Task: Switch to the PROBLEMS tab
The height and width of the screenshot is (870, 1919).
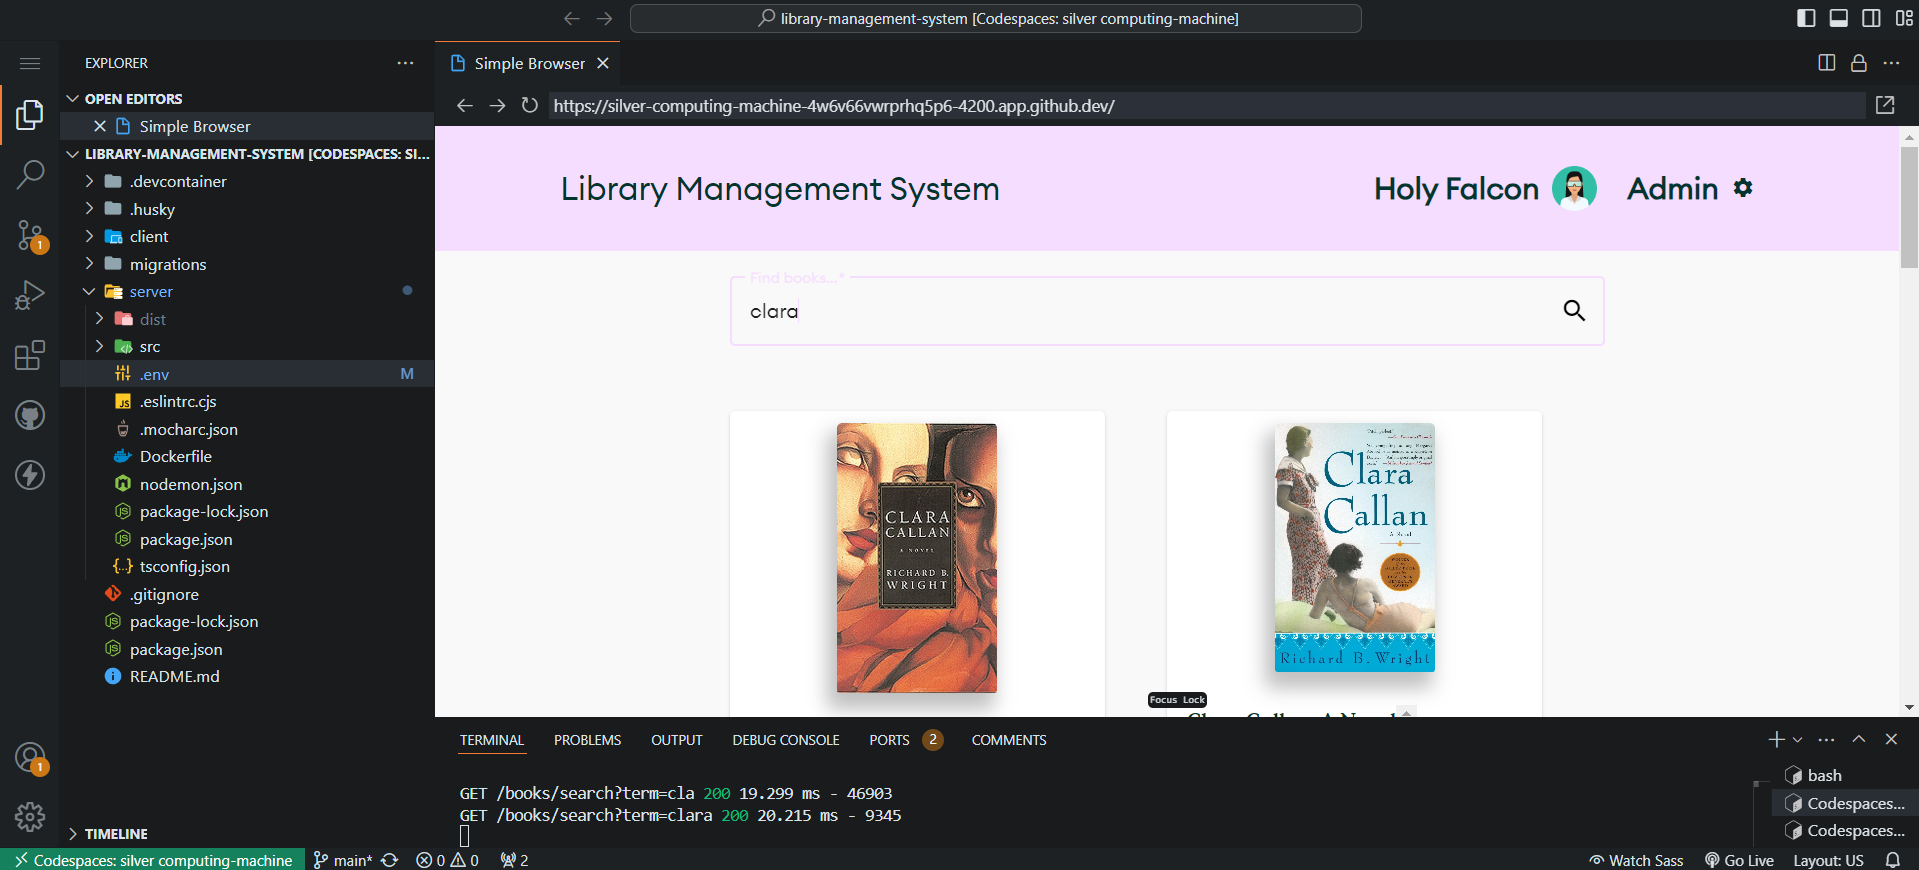Action: (587, 740)
